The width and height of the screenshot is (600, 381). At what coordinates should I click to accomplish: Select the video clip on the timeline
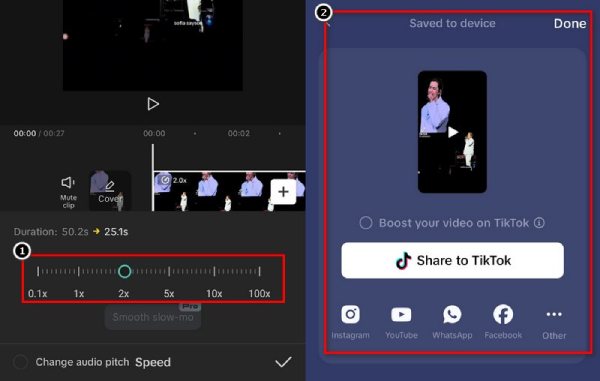coord(229,191)
